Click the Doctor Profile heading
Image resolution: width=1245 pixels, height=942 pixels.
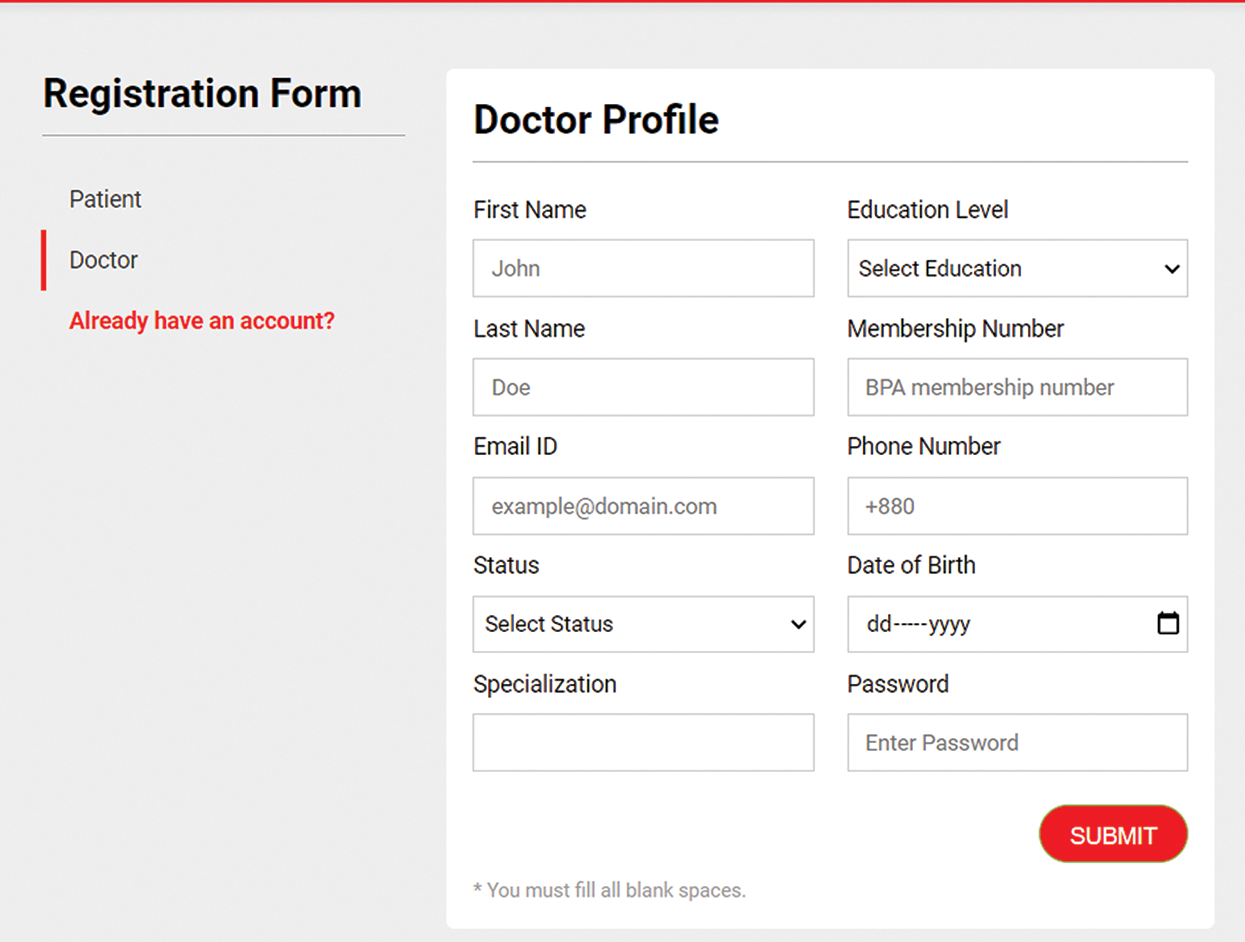point(596,120)
